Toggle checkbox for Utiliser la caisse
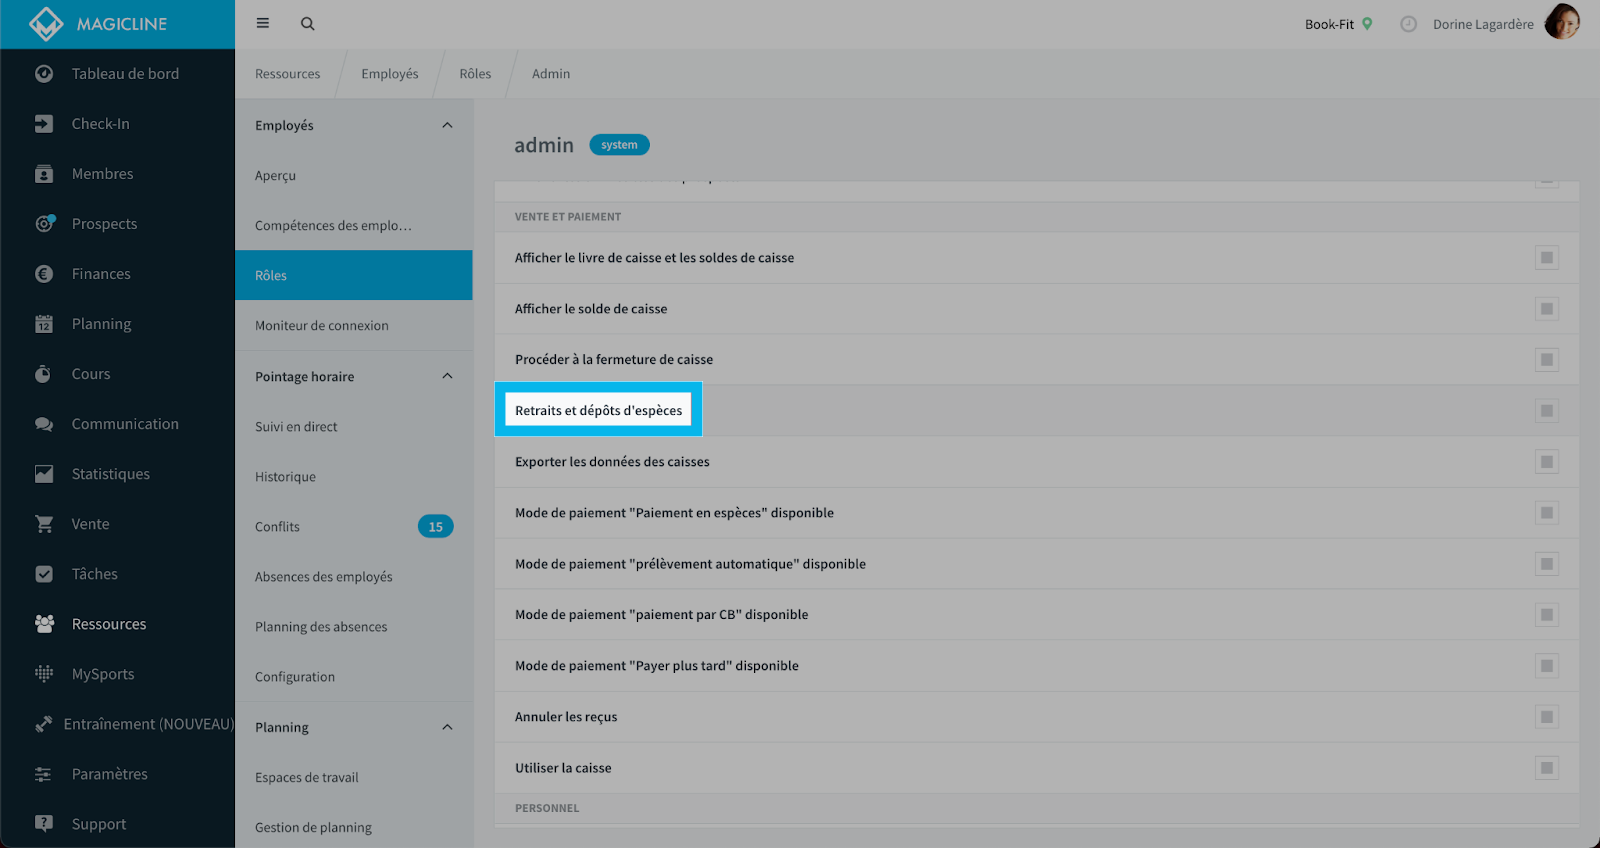 click(x=1547, y=768)
